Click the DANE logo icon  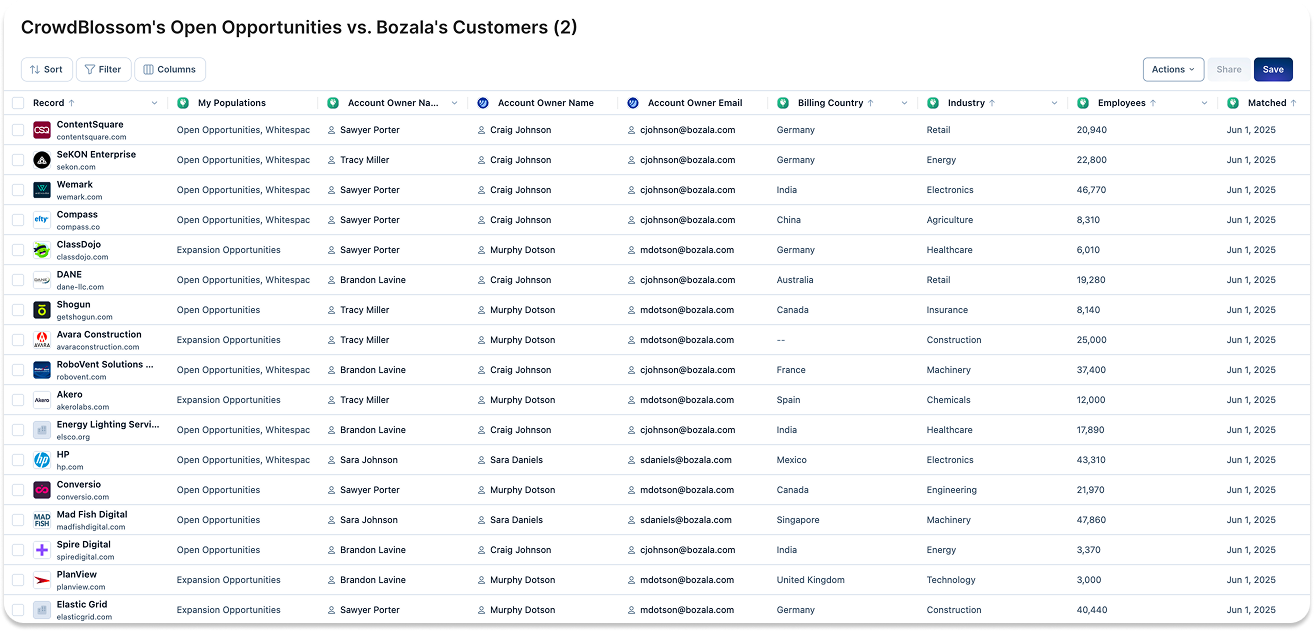click(x=42, y=280)
